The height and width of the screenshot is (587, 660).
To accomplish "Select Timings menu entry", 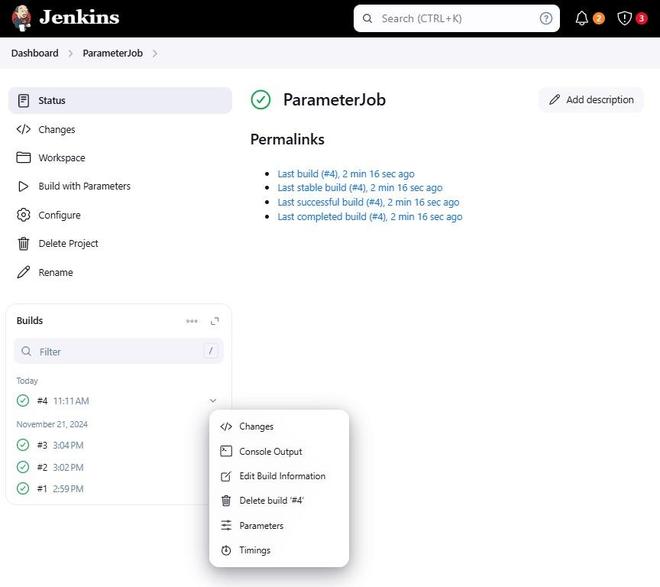I will tap(279, 550).
